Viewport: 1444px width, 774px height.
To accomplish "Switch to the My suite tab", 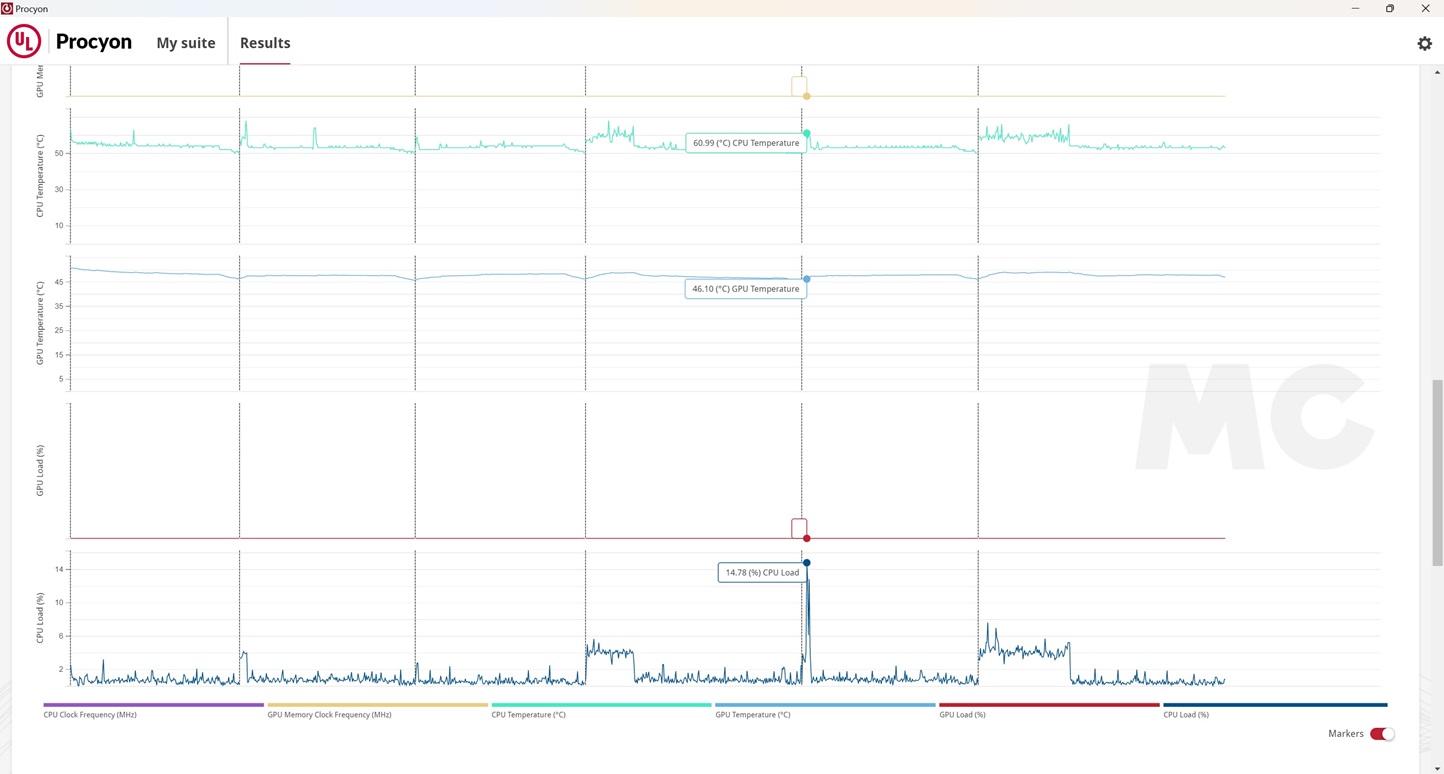I will point(185,43).
